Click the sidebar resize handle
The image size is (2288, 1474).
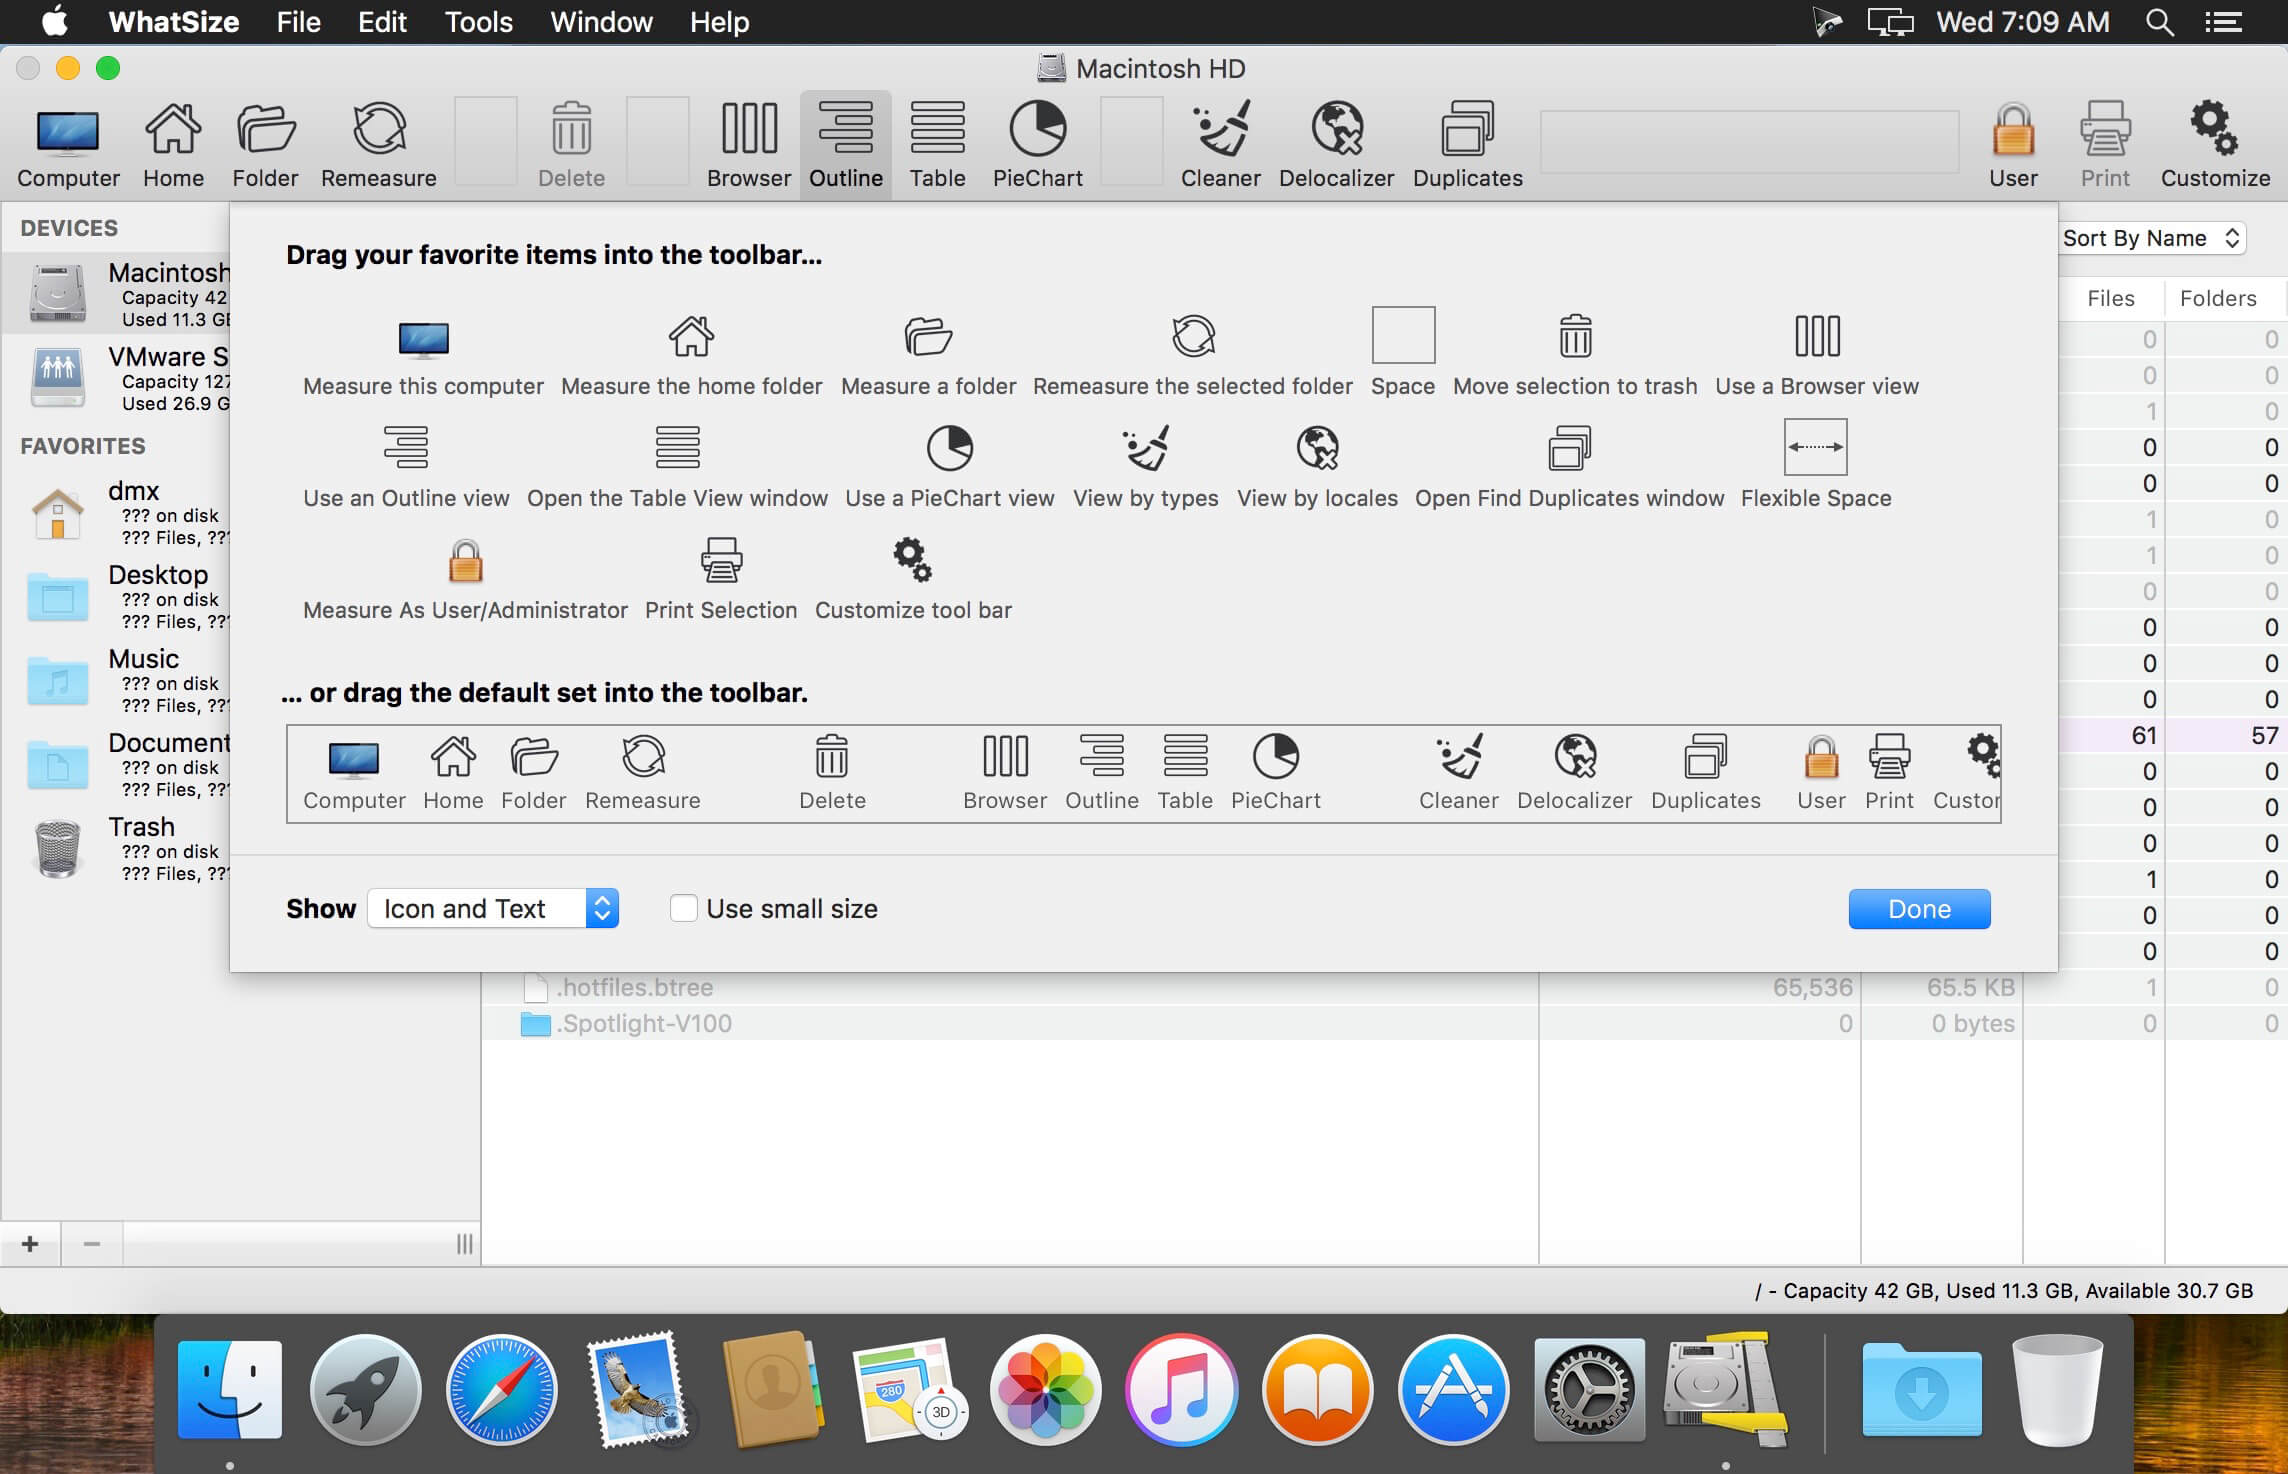click(x=464, y=1243)
